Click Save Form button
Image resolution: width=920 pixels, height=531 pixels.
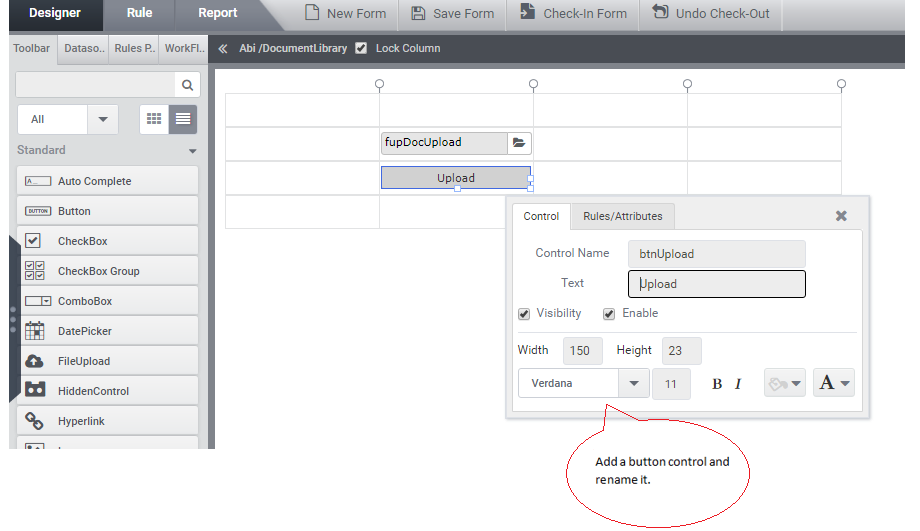tap(452, 14)
